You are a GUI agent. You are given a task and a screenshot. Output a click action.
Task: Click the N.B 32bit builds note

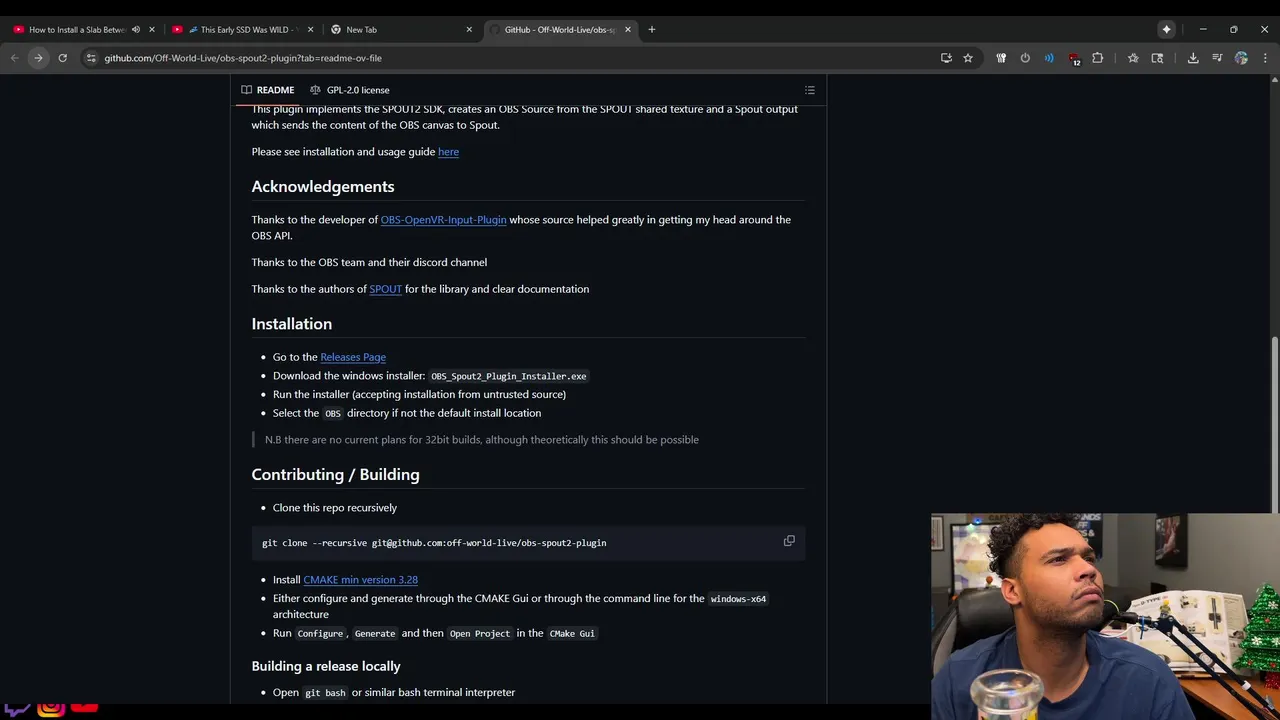coord(482,440)
